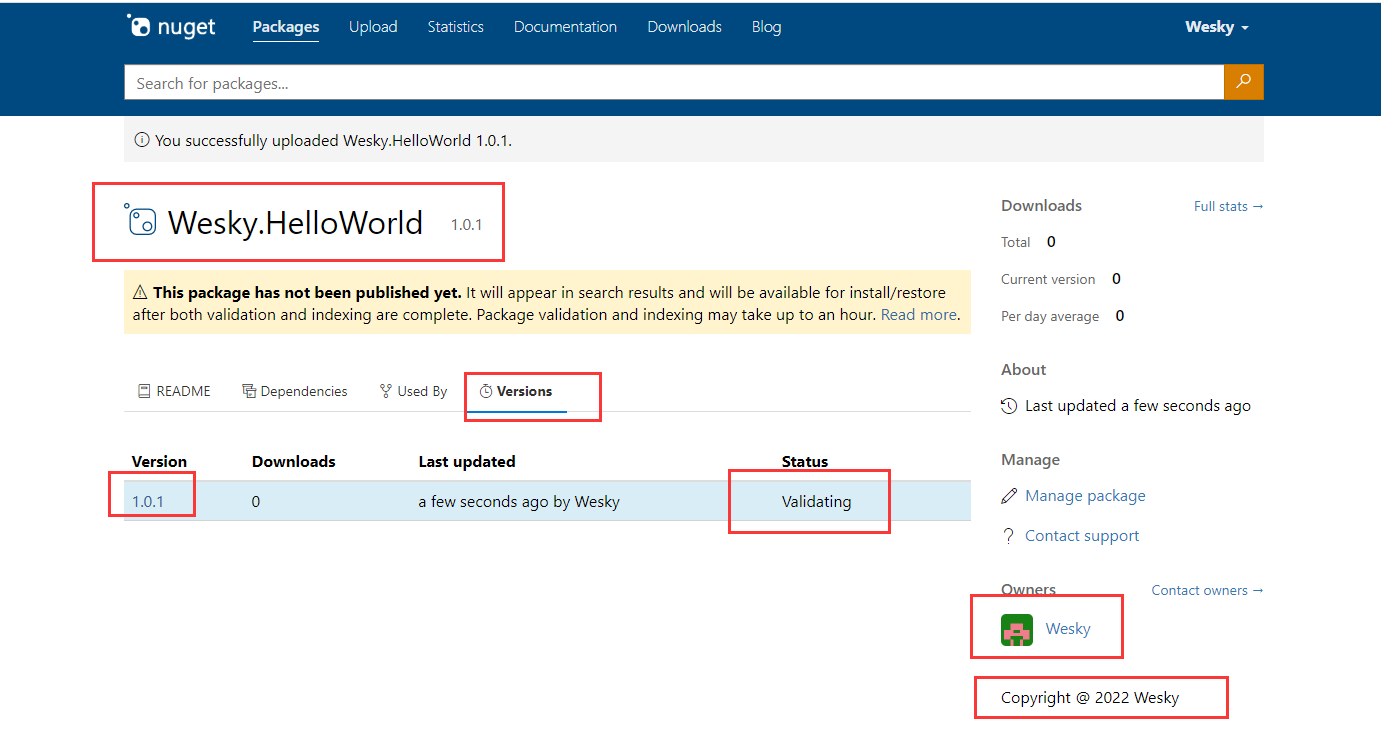1381x756 pixels.
Task: Open the Contact owners link
Action: (1207, 590)
